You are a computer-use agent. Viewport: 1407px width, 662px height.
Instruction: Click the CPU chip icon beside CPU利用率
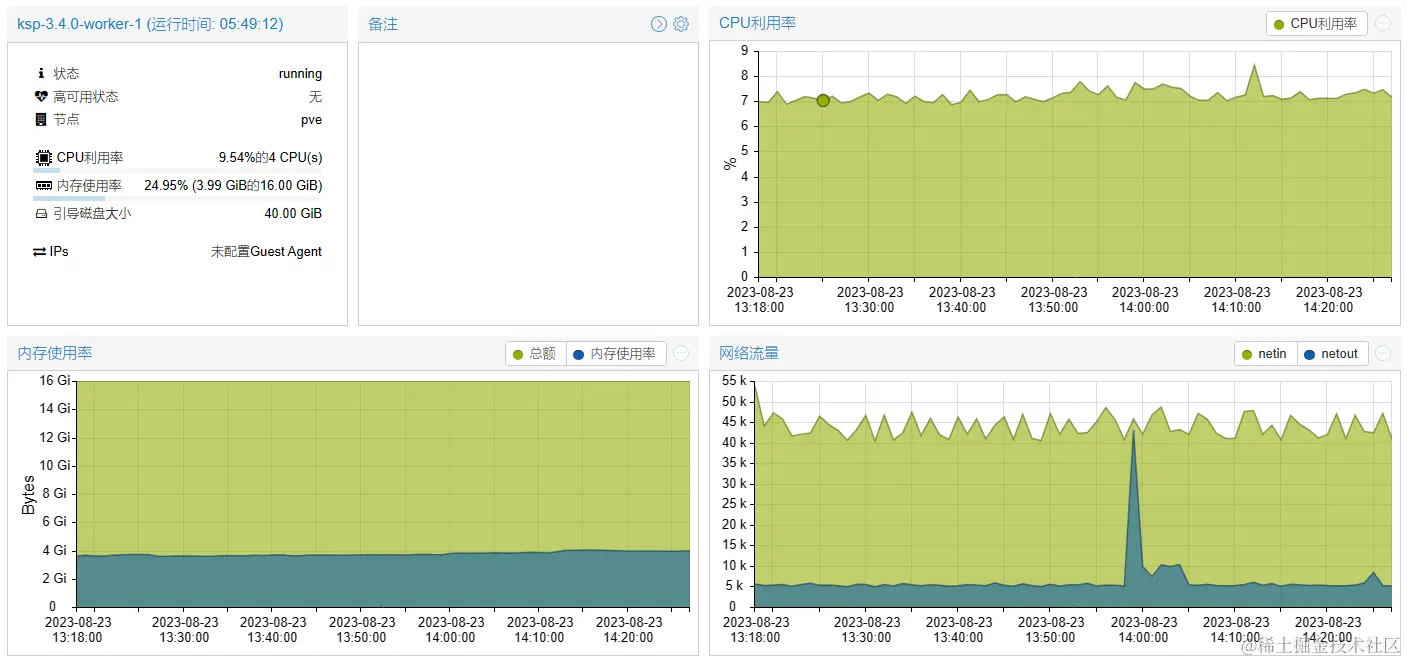click(44, 157)
